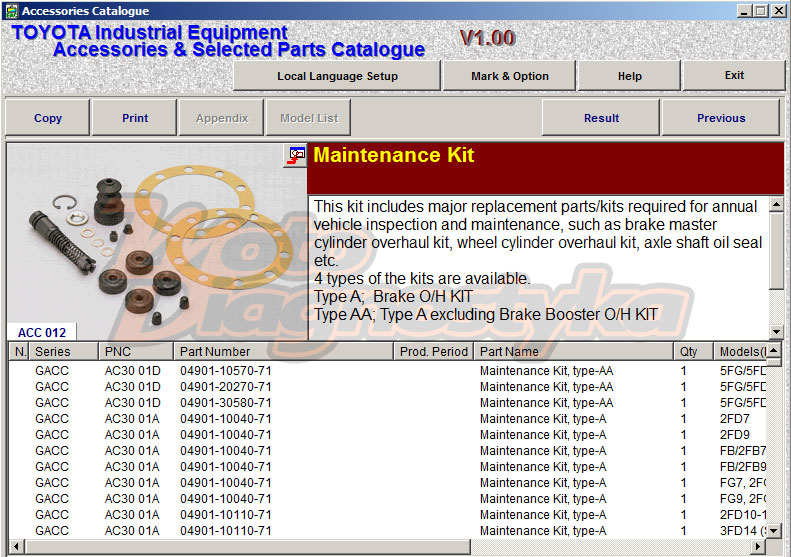791x557 pixels.
Task: Click the Maintenance Kit heading
Action: (393, 155)
